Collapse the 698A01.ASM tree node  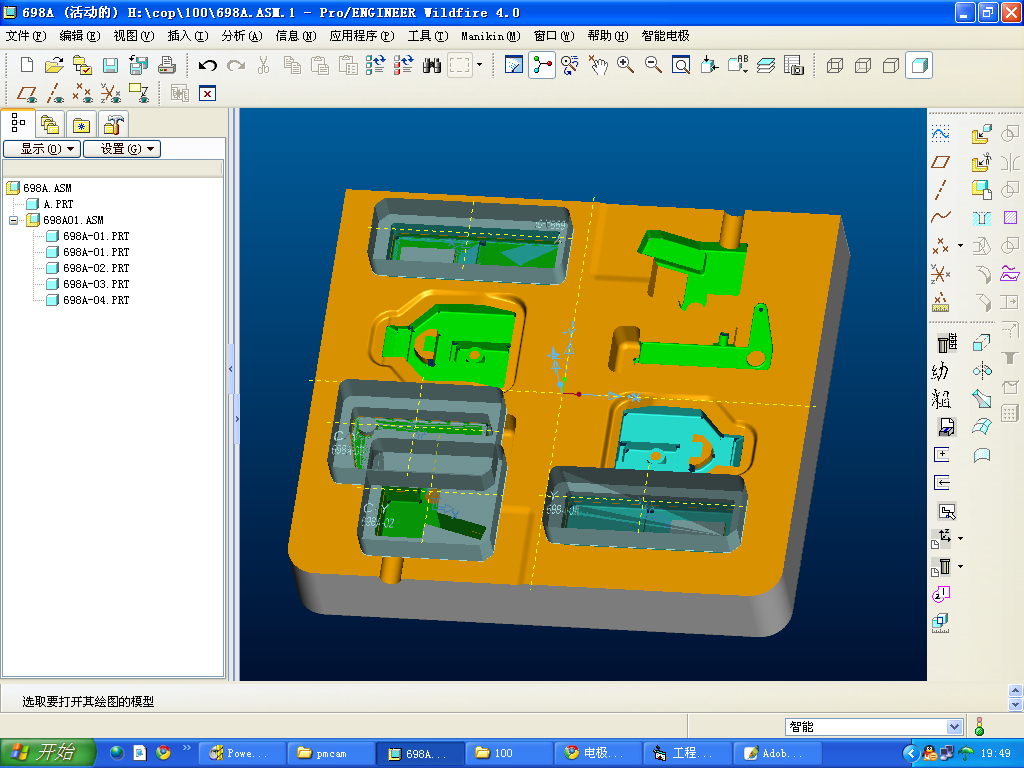(13, 220)
